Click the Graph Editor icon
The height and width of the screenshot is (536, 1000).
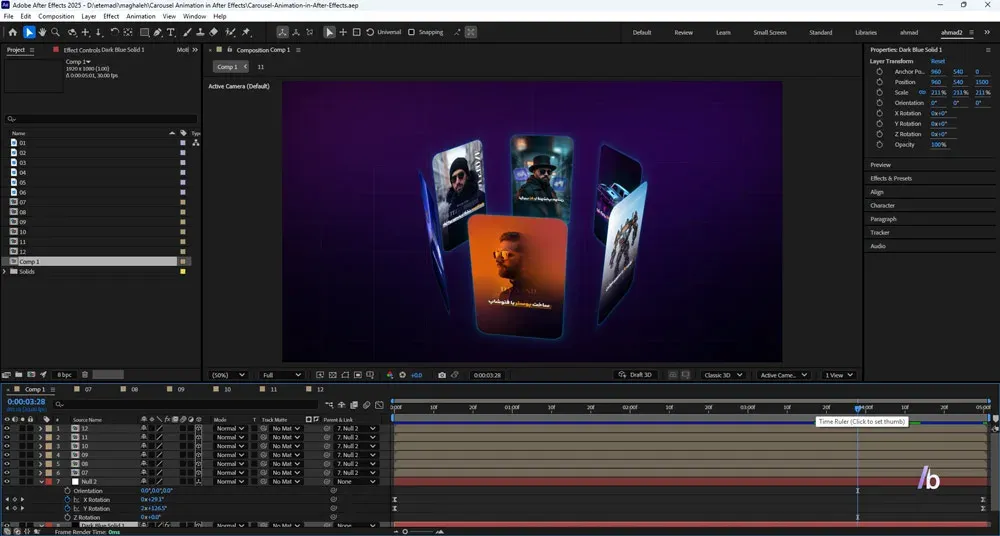pyautogui.click(x=379, y=405)
